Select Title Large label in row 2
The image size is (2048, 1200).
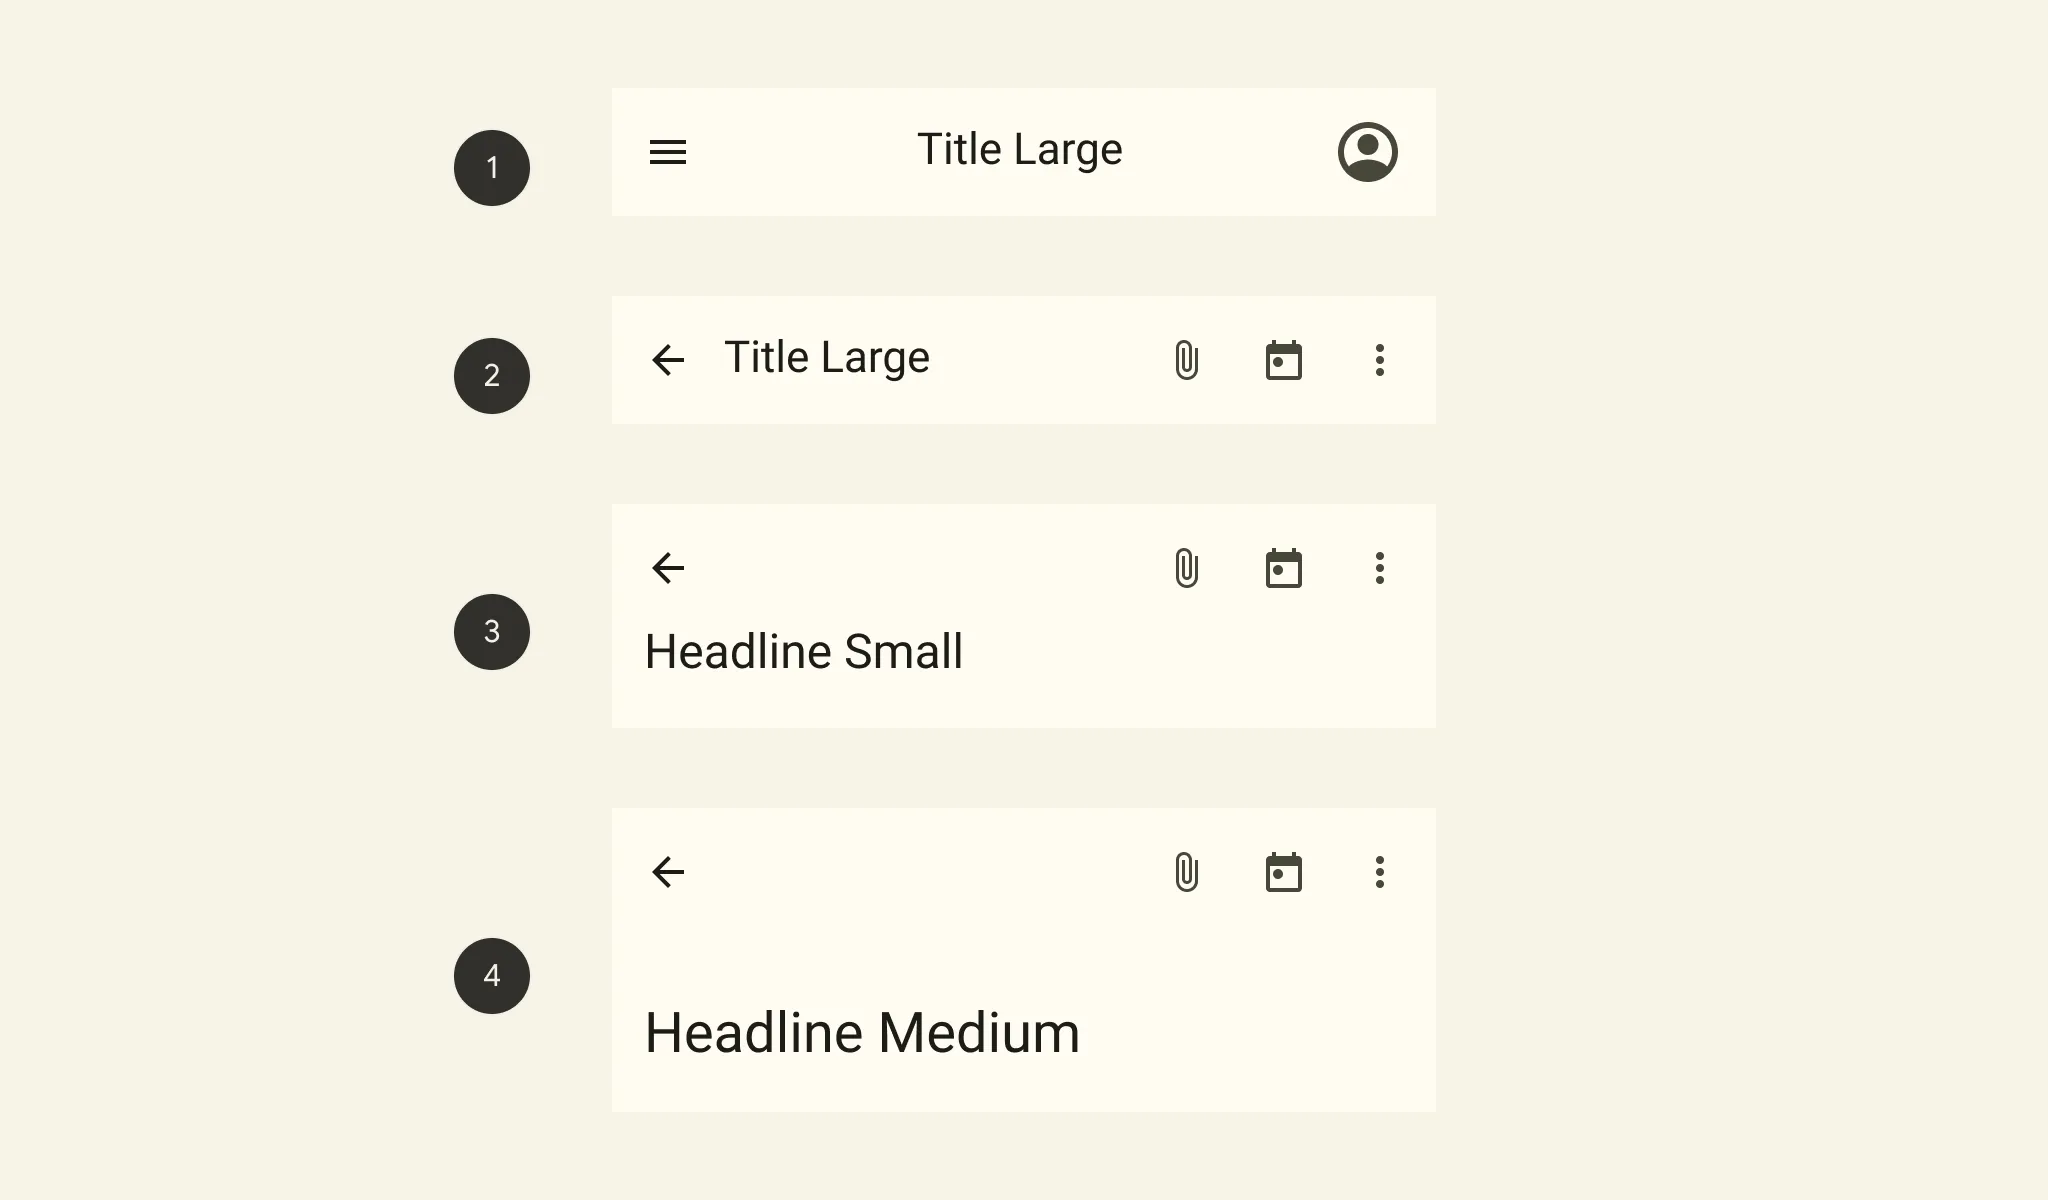(827, 357)
